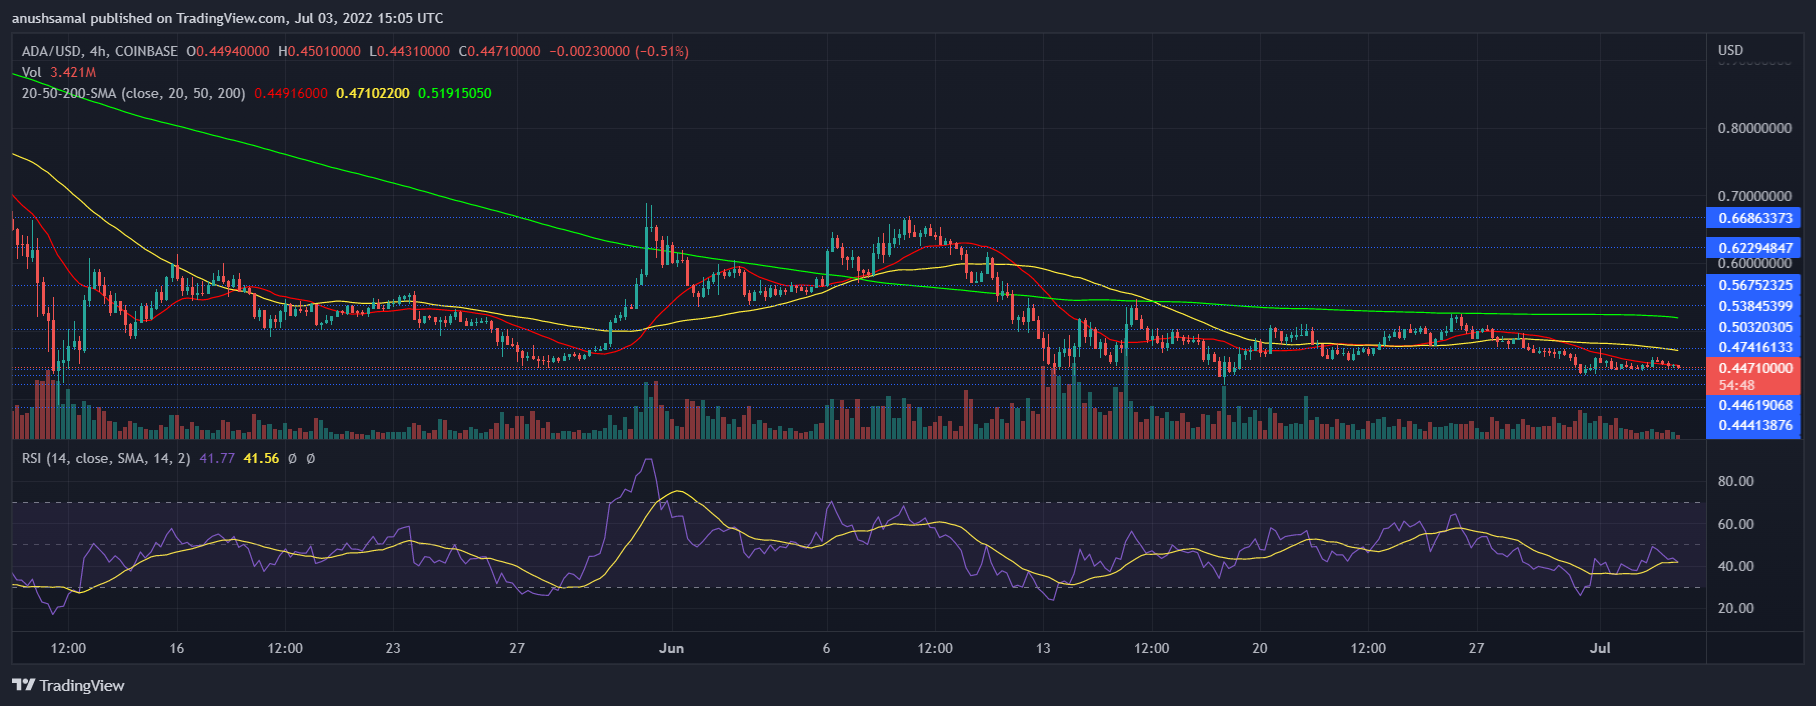Viewport: 1816px width, 706px height.
Task: Select the ADA/USD, 4h, COINBASE title
Action: (x=100, y=51)
